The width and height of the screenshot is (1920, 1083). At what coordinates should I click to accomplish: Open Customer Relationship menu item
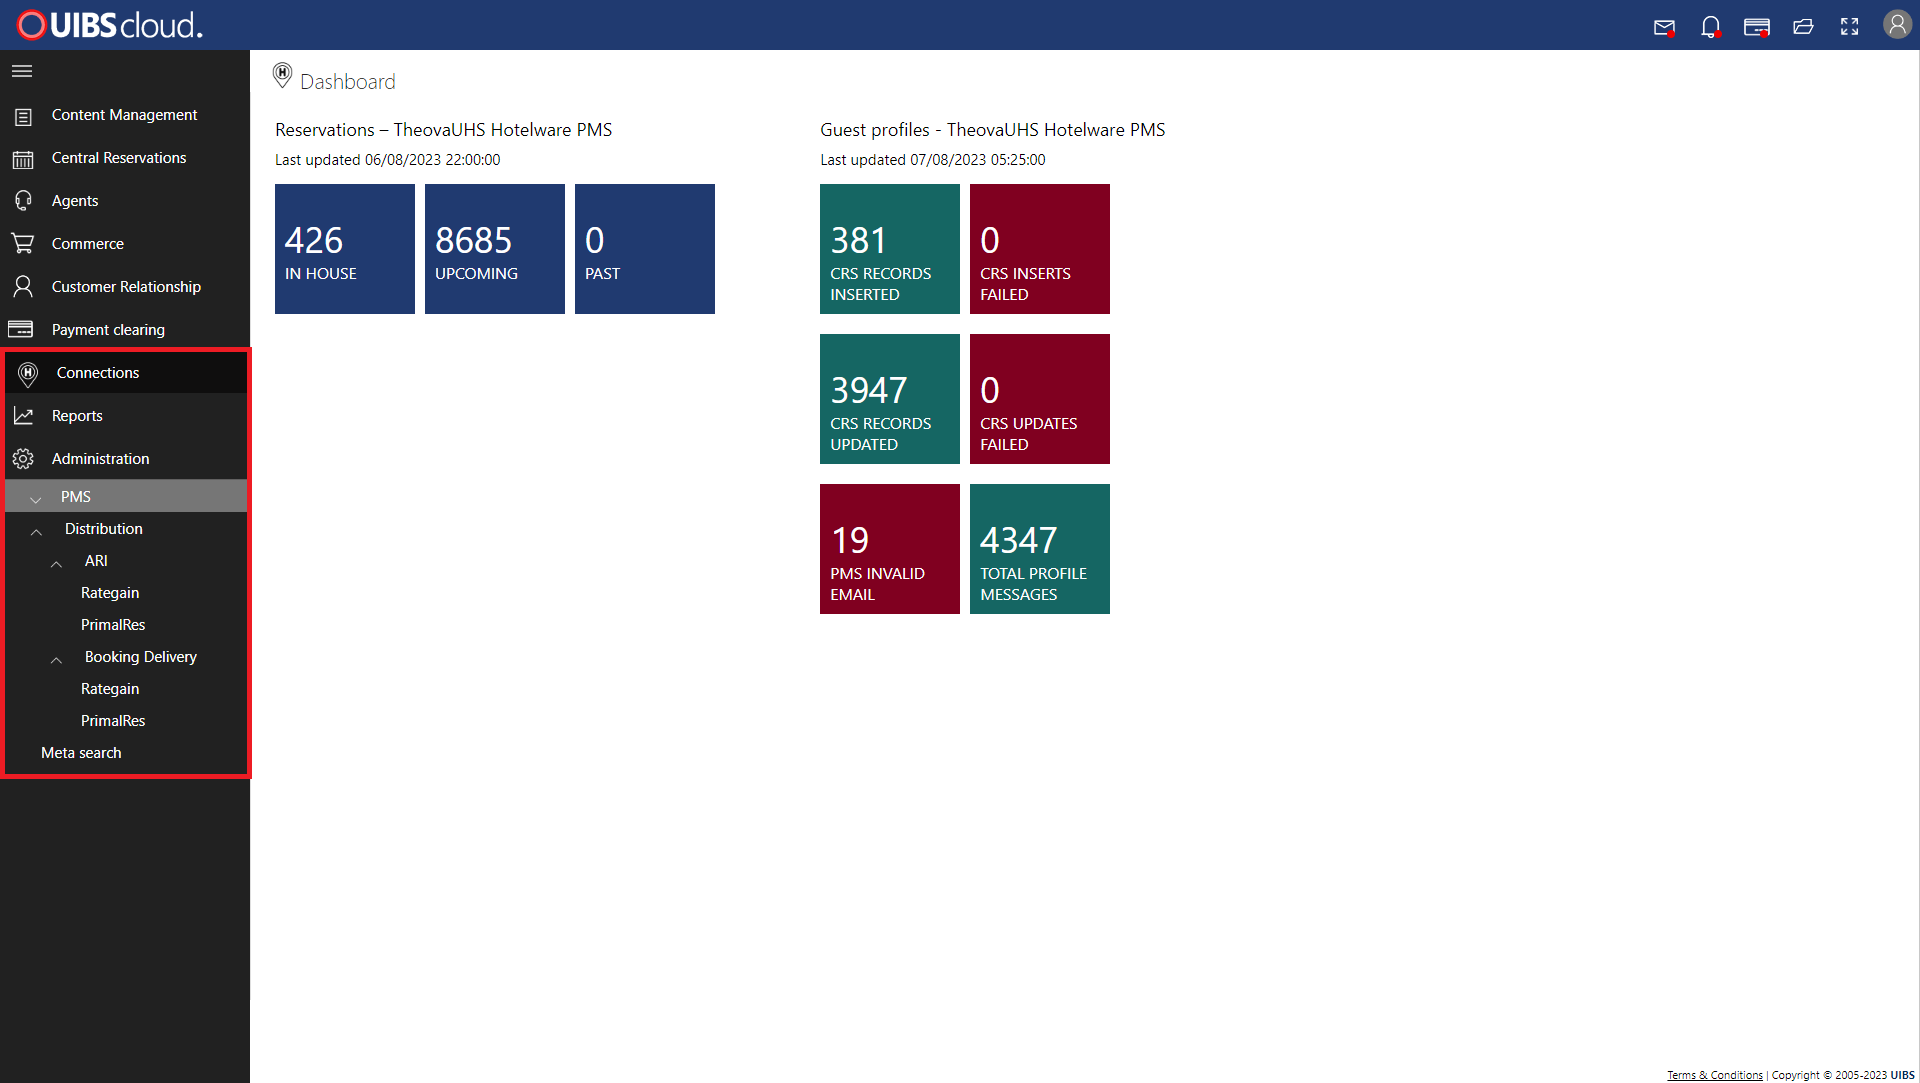(126, 287)
